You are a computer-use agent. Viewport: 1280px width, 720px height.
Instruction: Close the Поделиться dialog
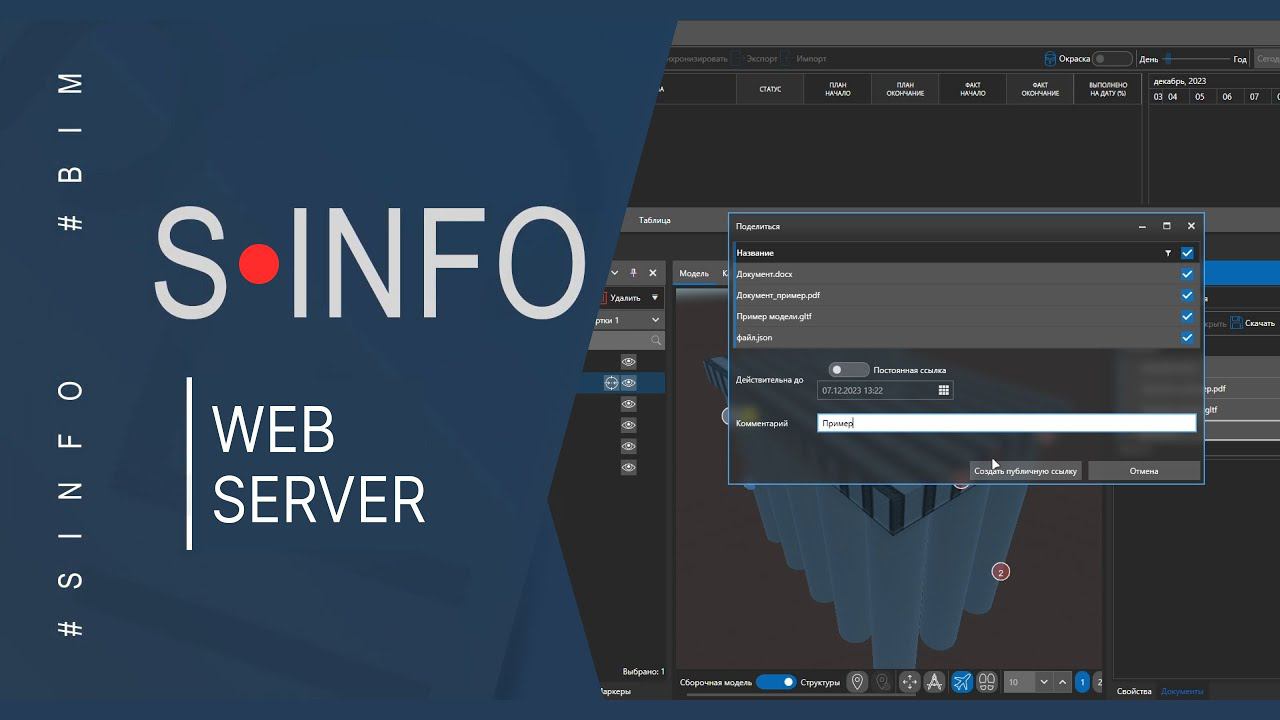coord(1191,227)
